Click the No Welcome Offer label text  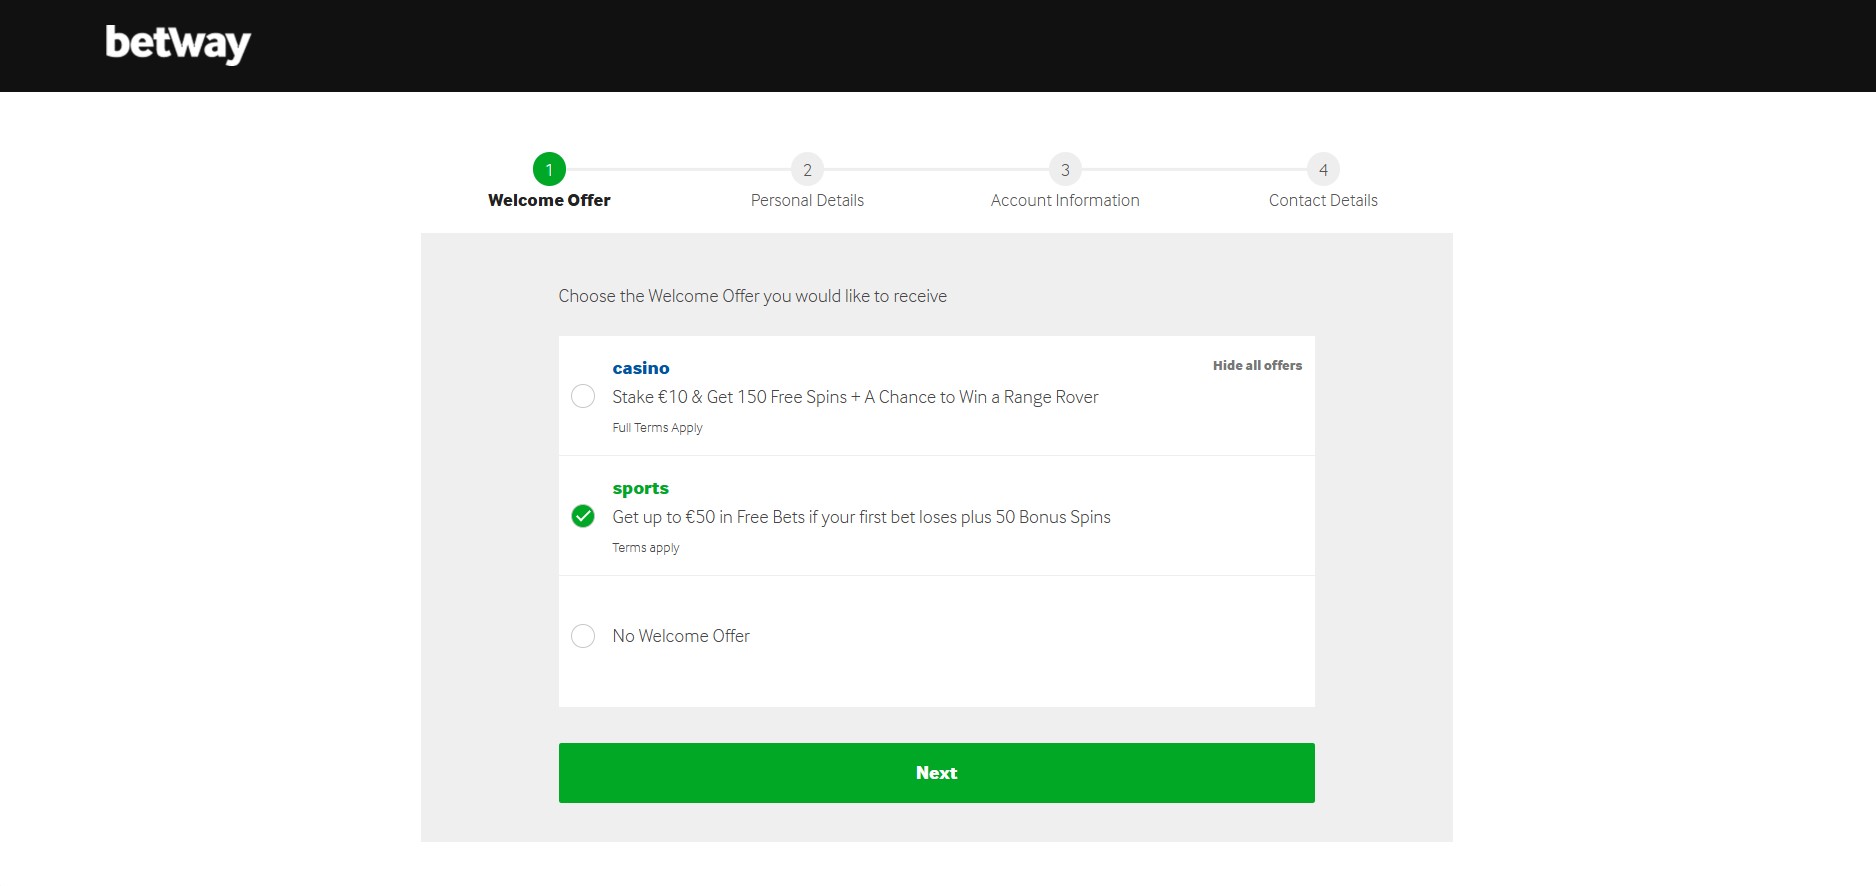(x=681, y=636)
